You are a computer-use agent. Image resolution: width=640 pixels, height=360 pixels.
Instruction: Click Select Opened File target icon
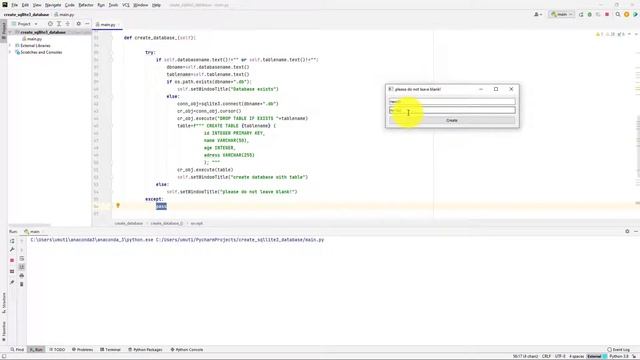[50, 24]
